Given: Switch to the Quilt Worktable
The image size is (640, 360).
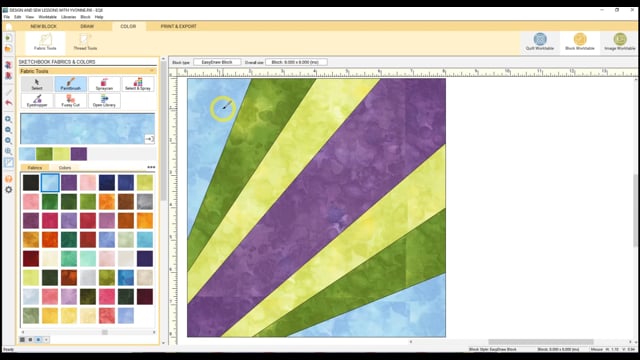Looking at the screenshot, I should (540, 42).
